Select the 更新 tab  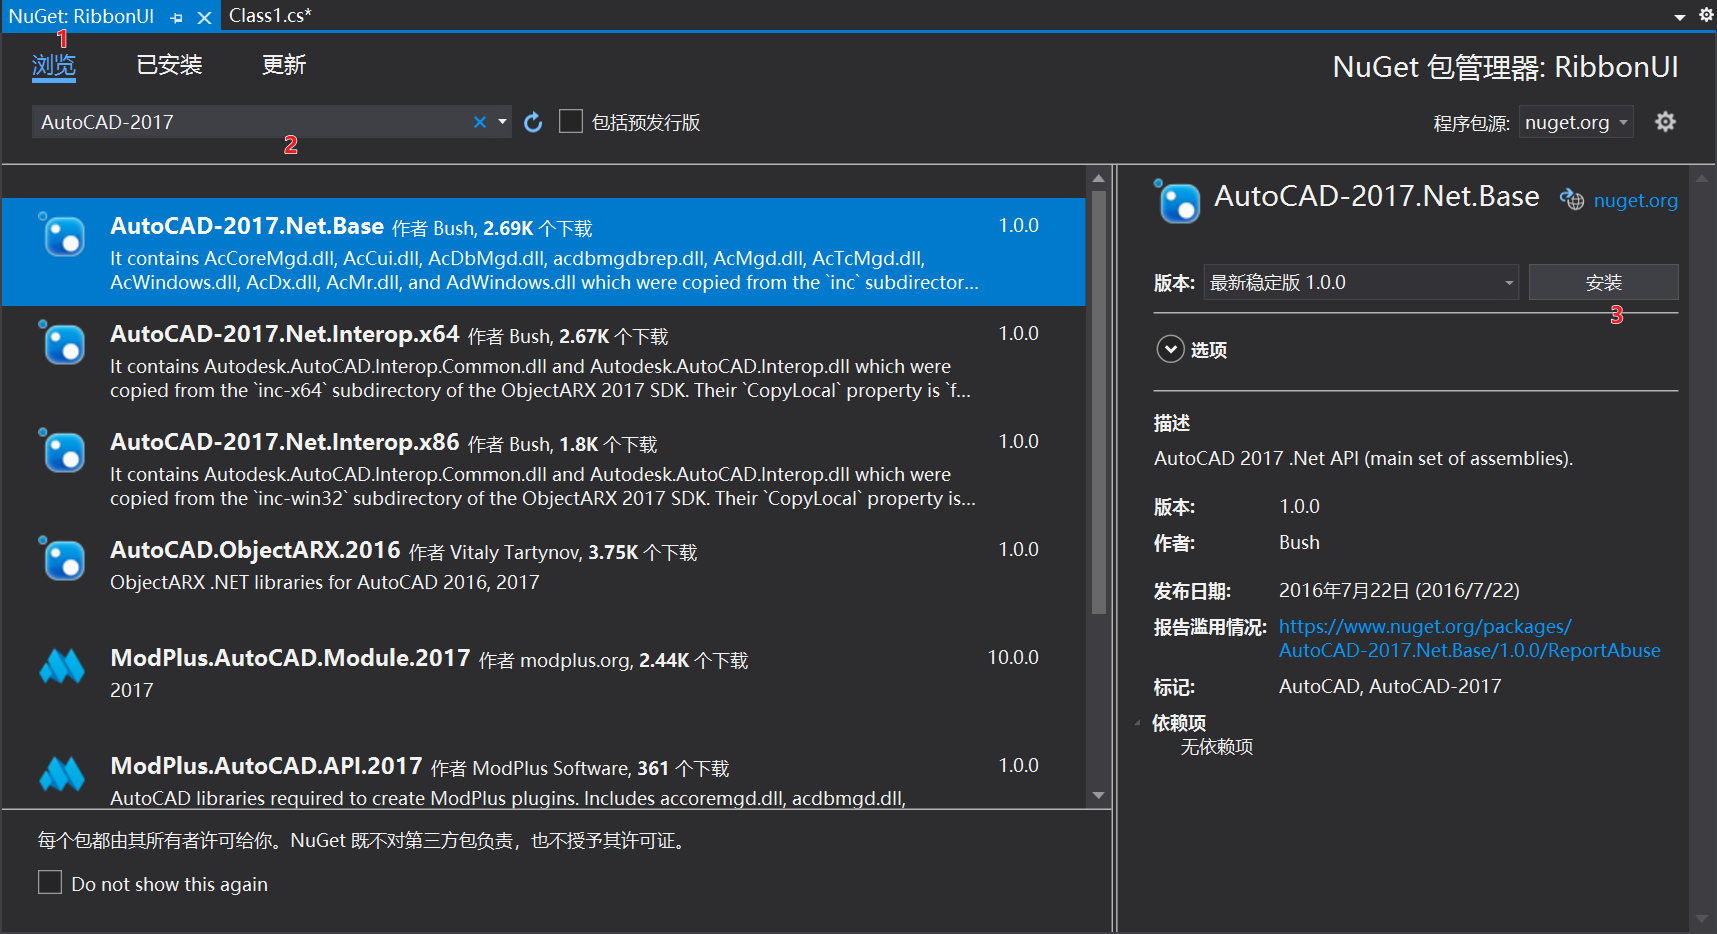click(284, 65)
